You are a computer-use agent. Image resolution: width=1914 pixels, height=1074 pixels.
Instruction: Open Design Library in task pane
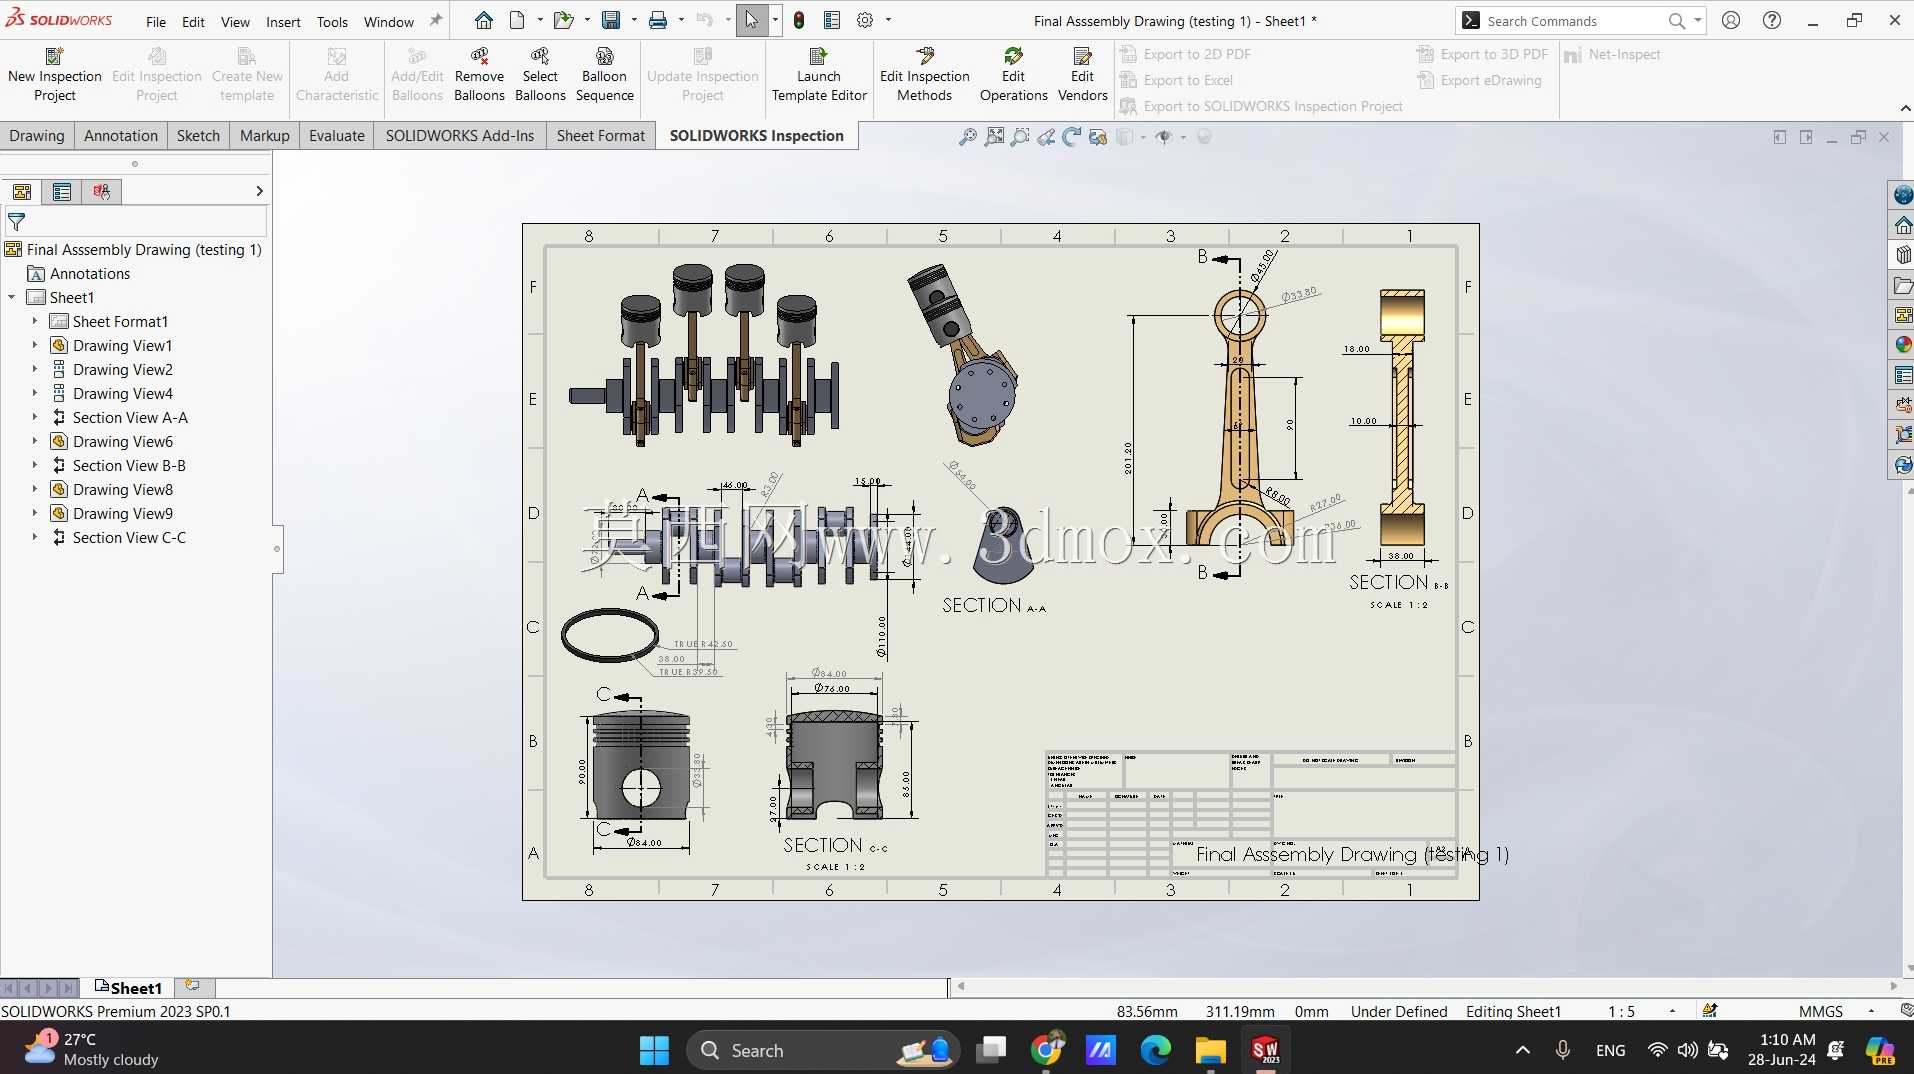pos(1903,255)
